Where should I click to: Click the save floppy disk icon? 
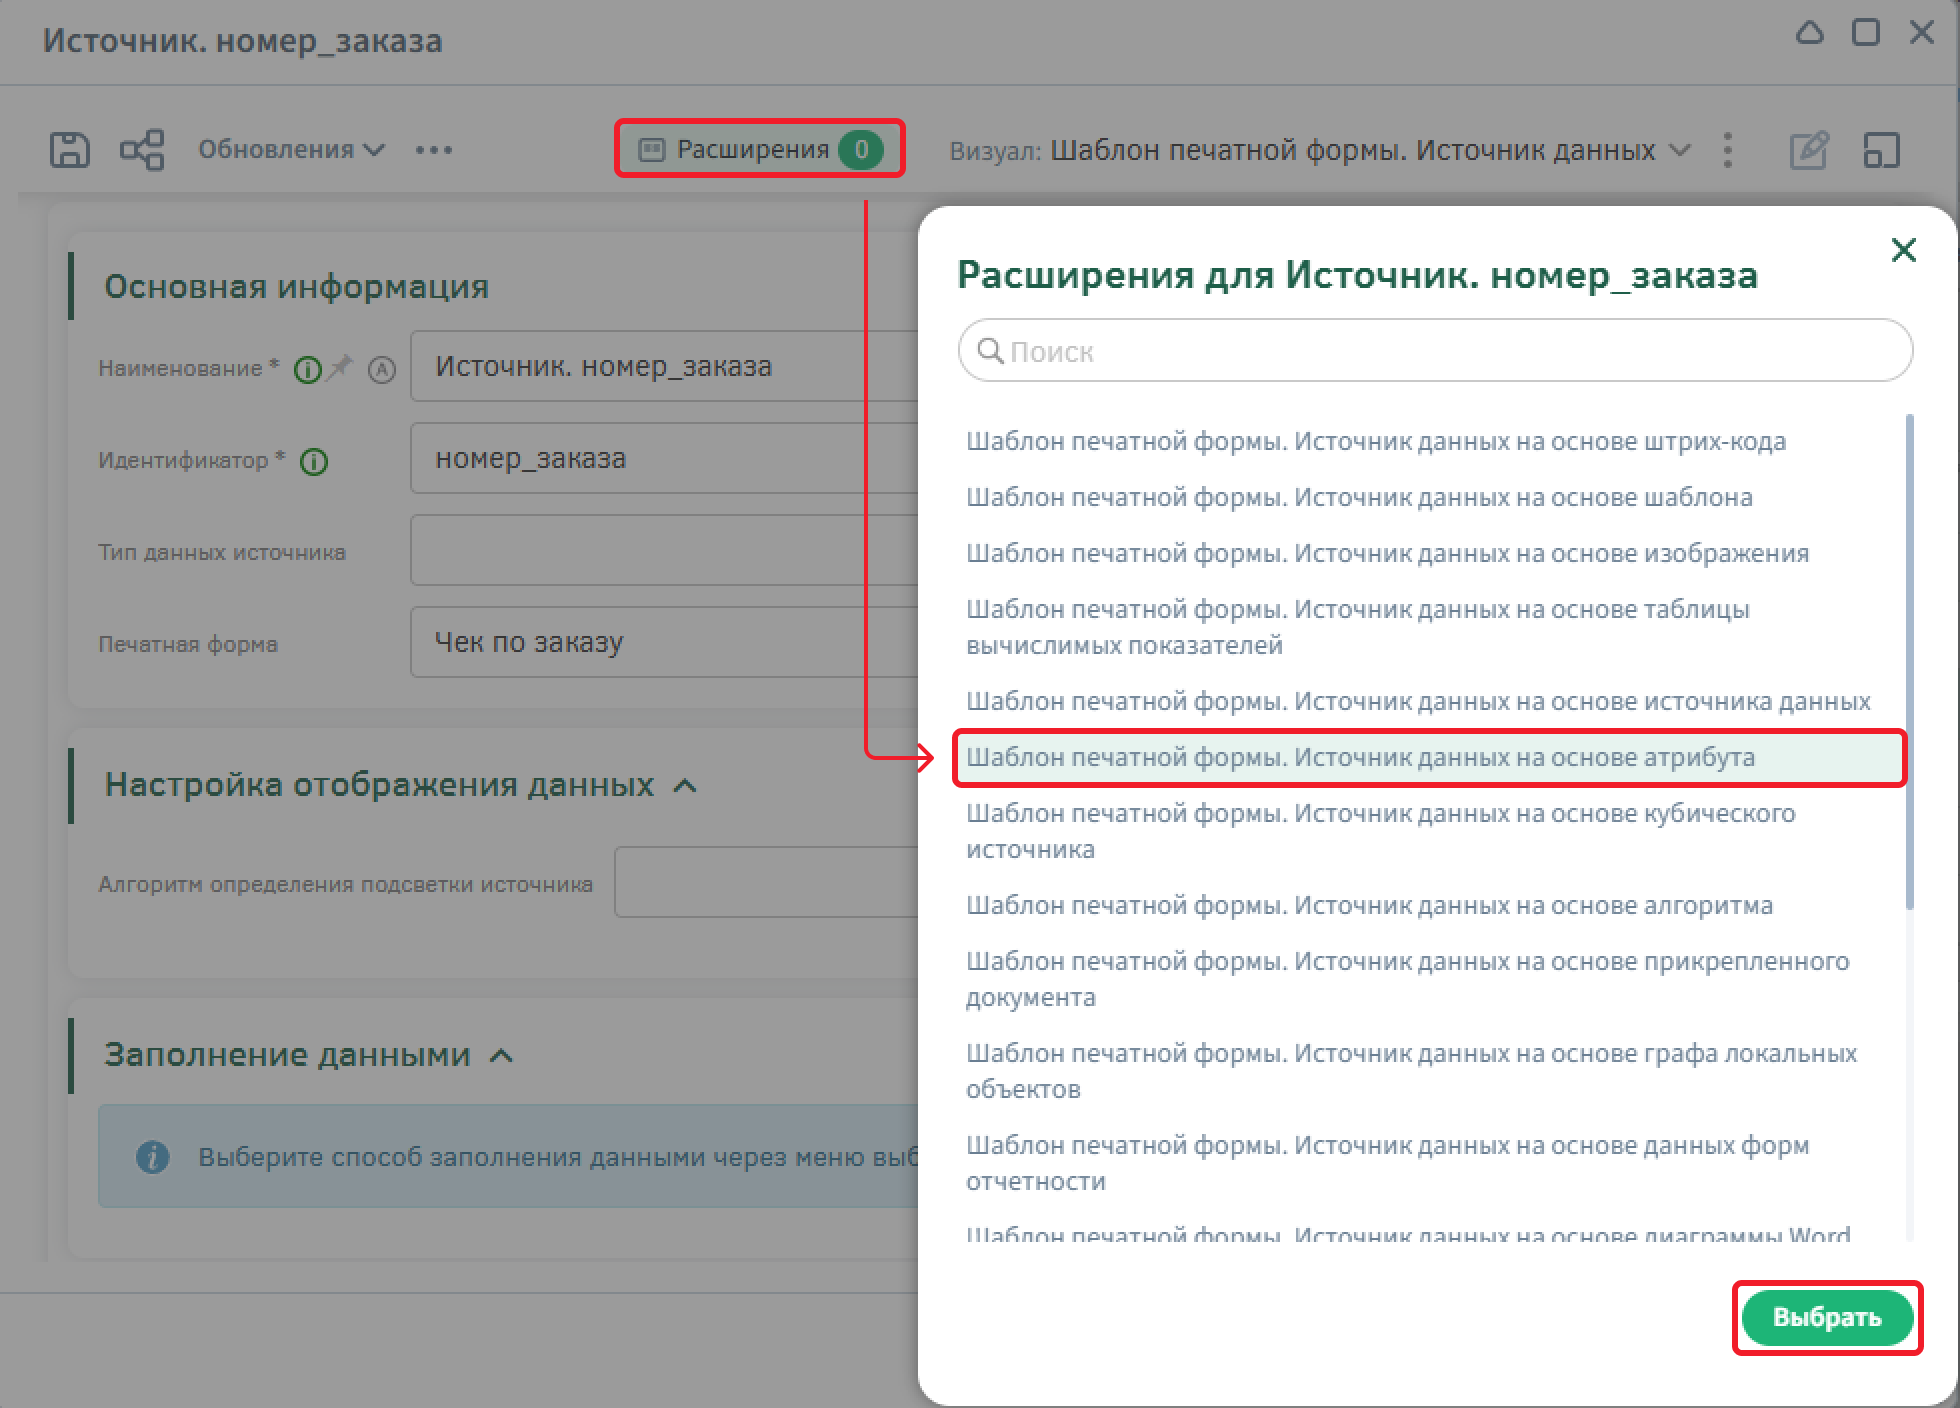click(69, 150)
